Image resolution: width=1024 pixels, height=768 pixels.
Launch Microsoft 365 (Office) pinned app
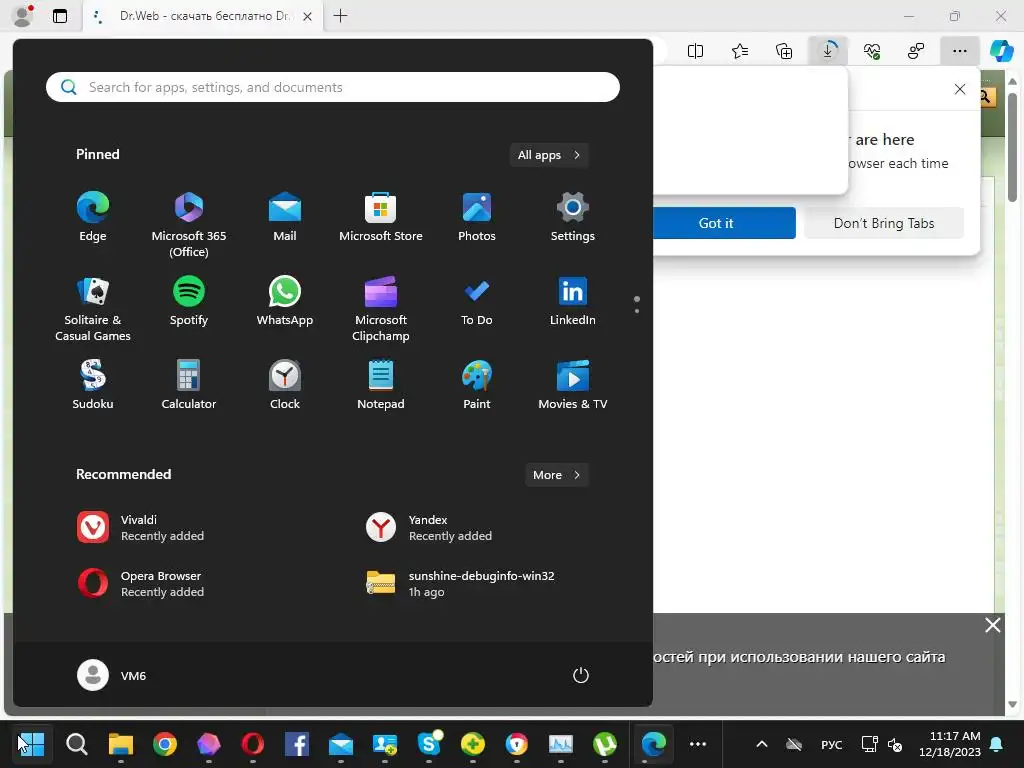click(189, 225)
